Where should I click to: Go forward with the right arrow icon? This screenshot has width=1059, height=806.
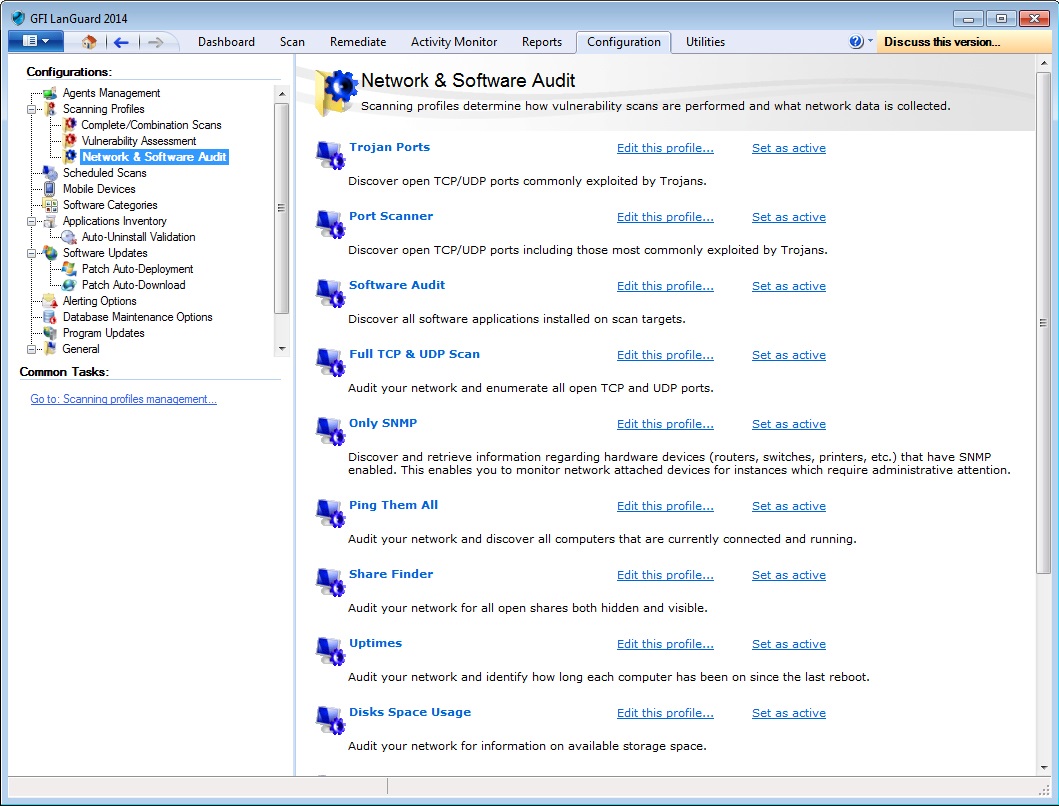[x=155, y=43]
